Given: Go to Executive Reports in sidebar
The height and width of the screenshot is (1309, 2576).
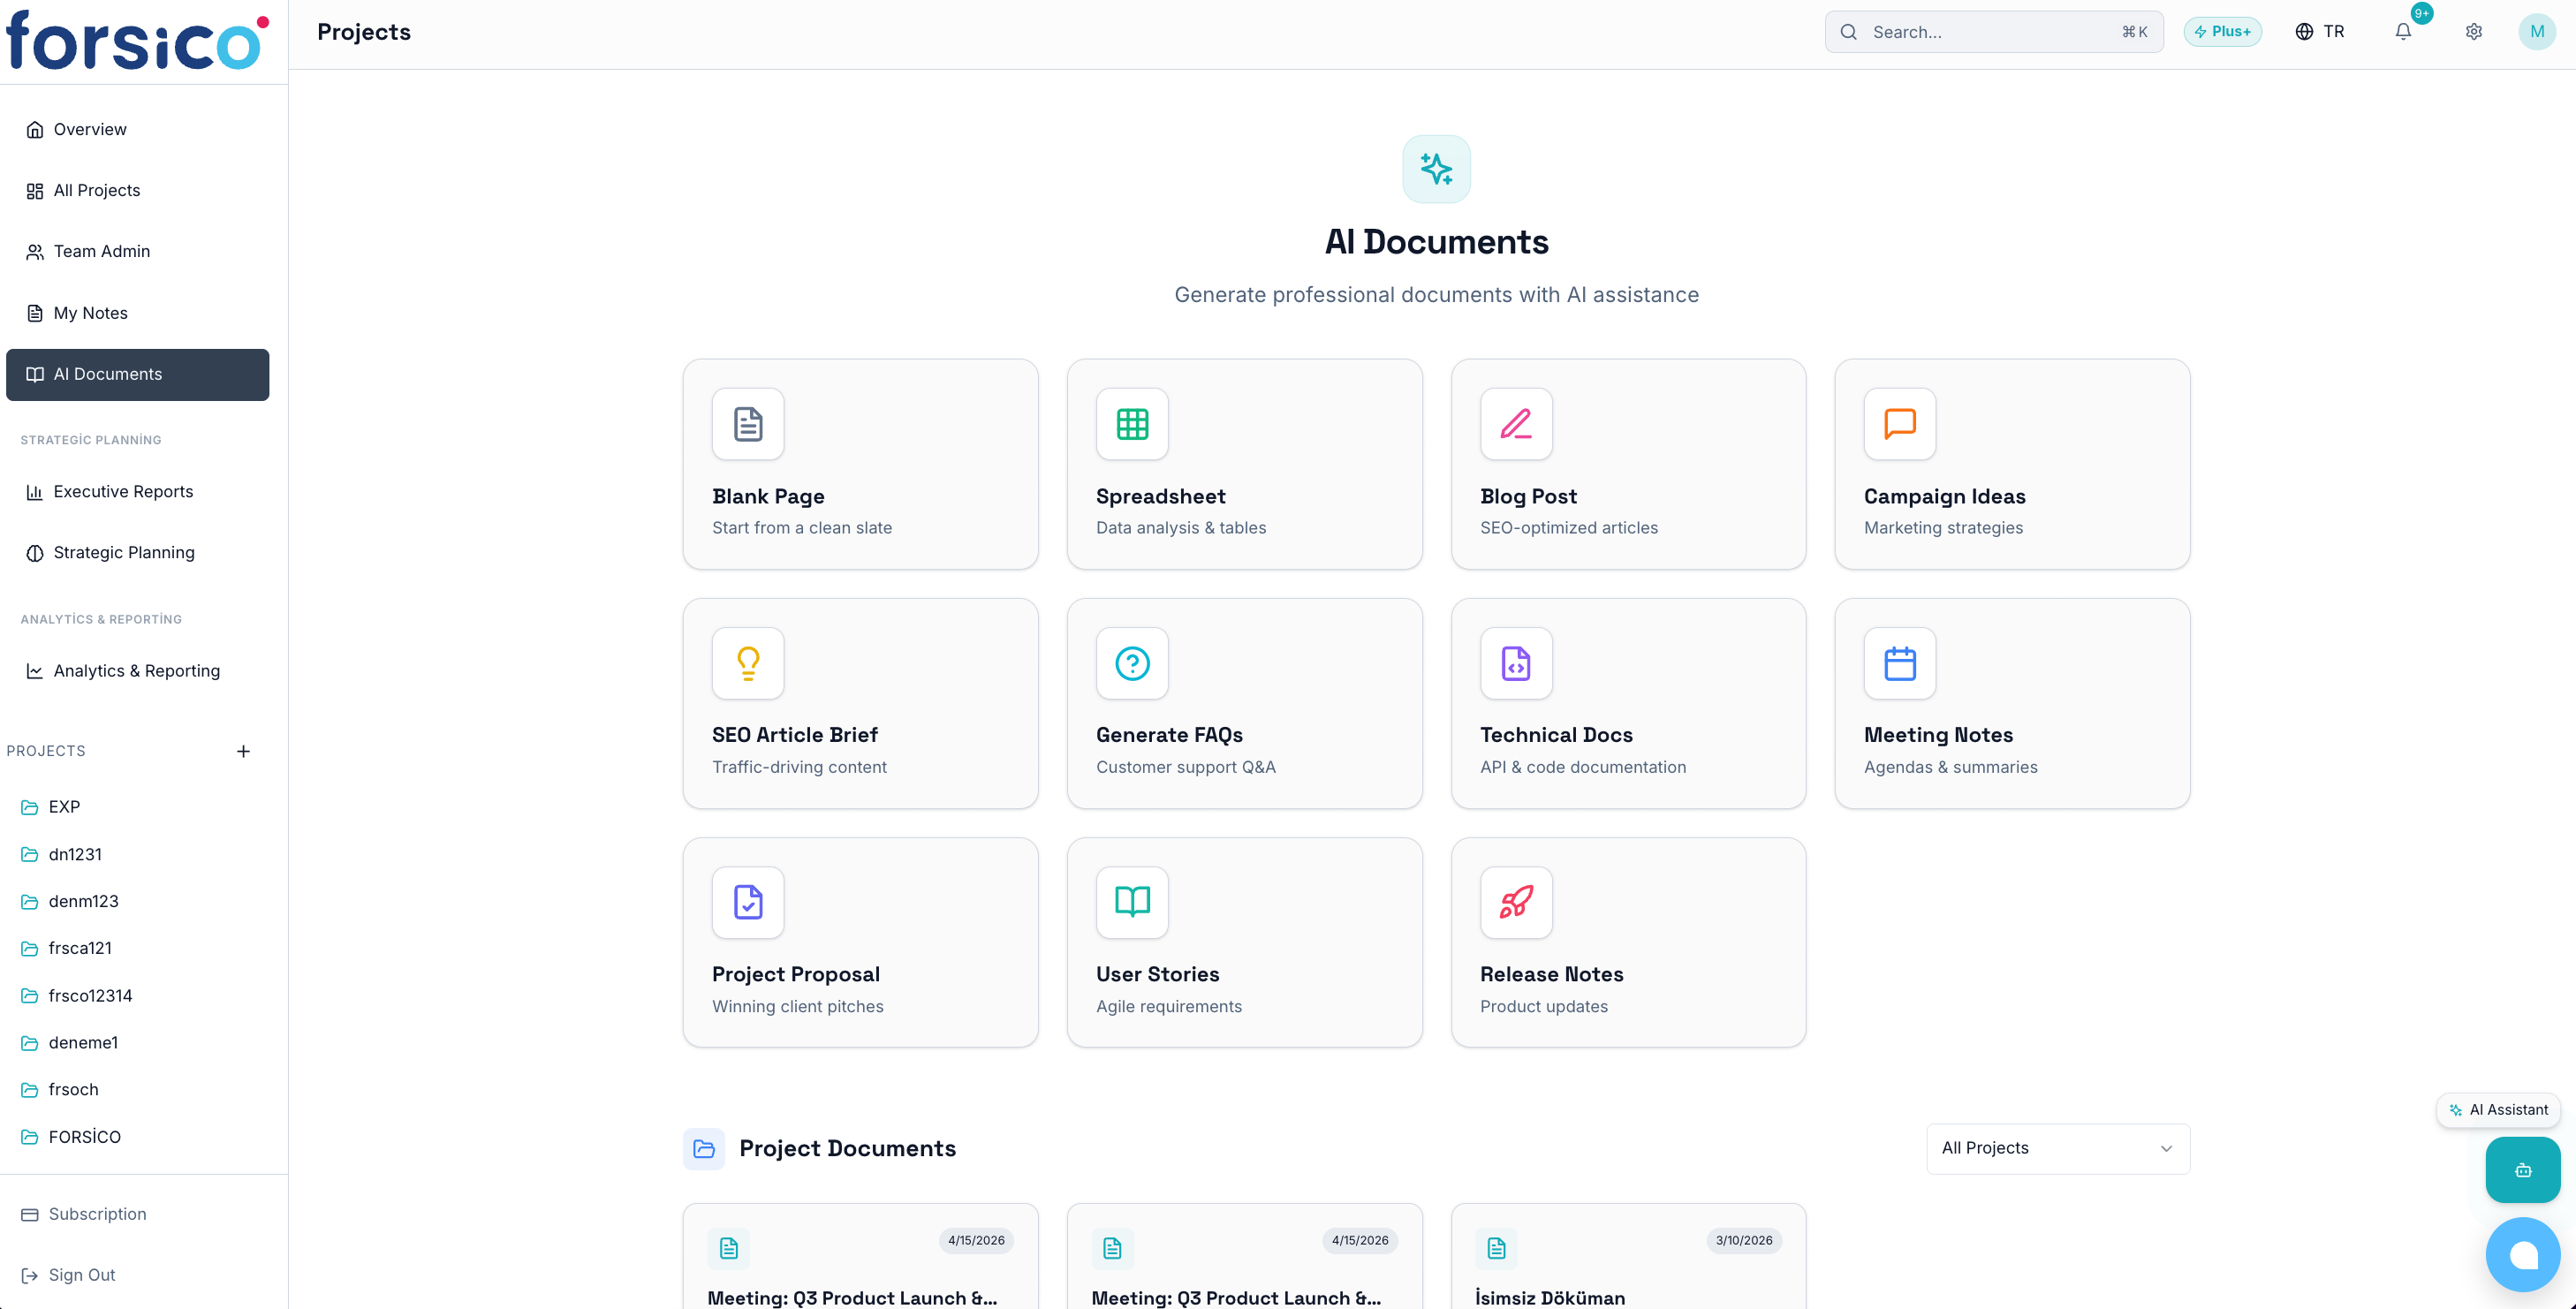Looking at the screenshot, I should (123, 492).
